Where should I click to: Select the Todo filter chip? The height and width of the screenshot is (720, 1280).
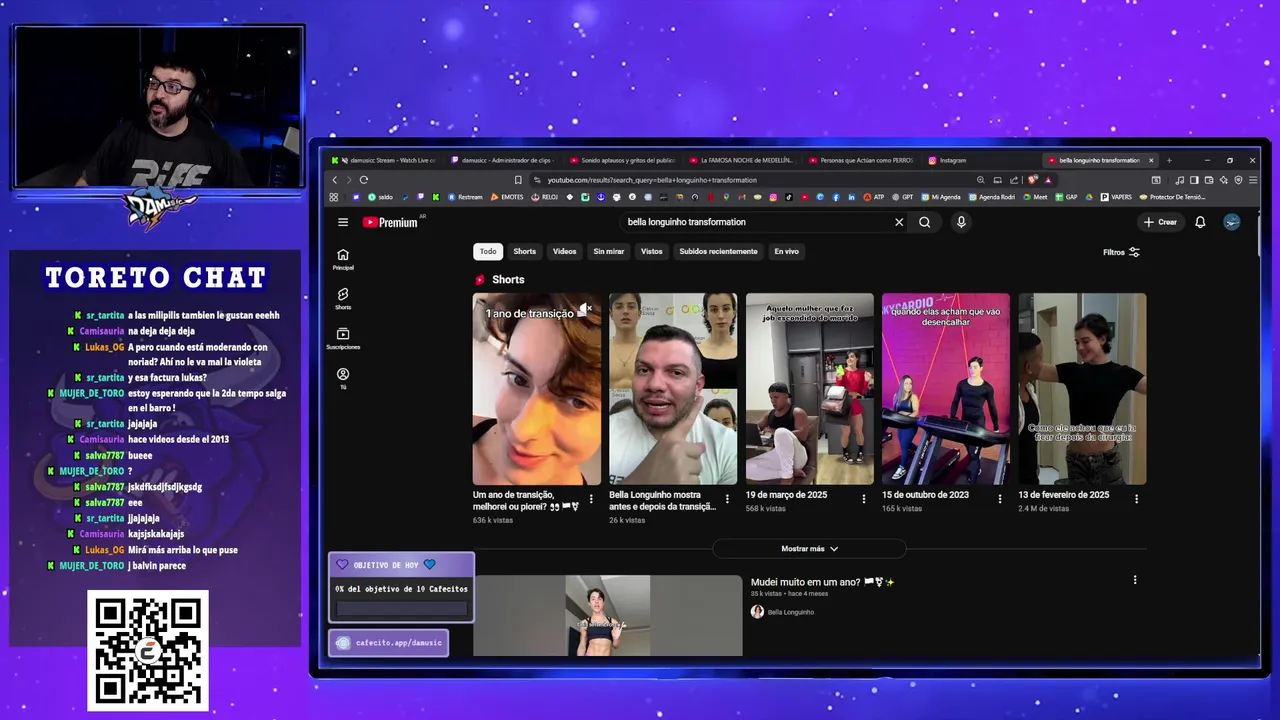488,251
